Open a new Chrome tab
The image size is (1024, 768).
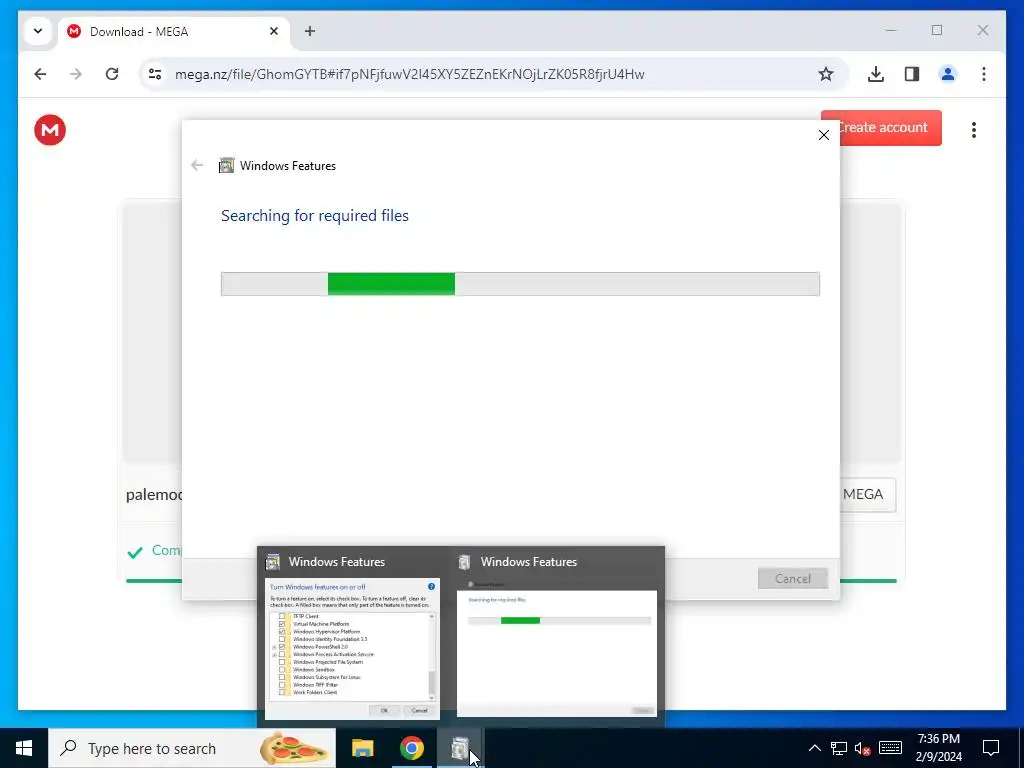[x=310, y=31]
